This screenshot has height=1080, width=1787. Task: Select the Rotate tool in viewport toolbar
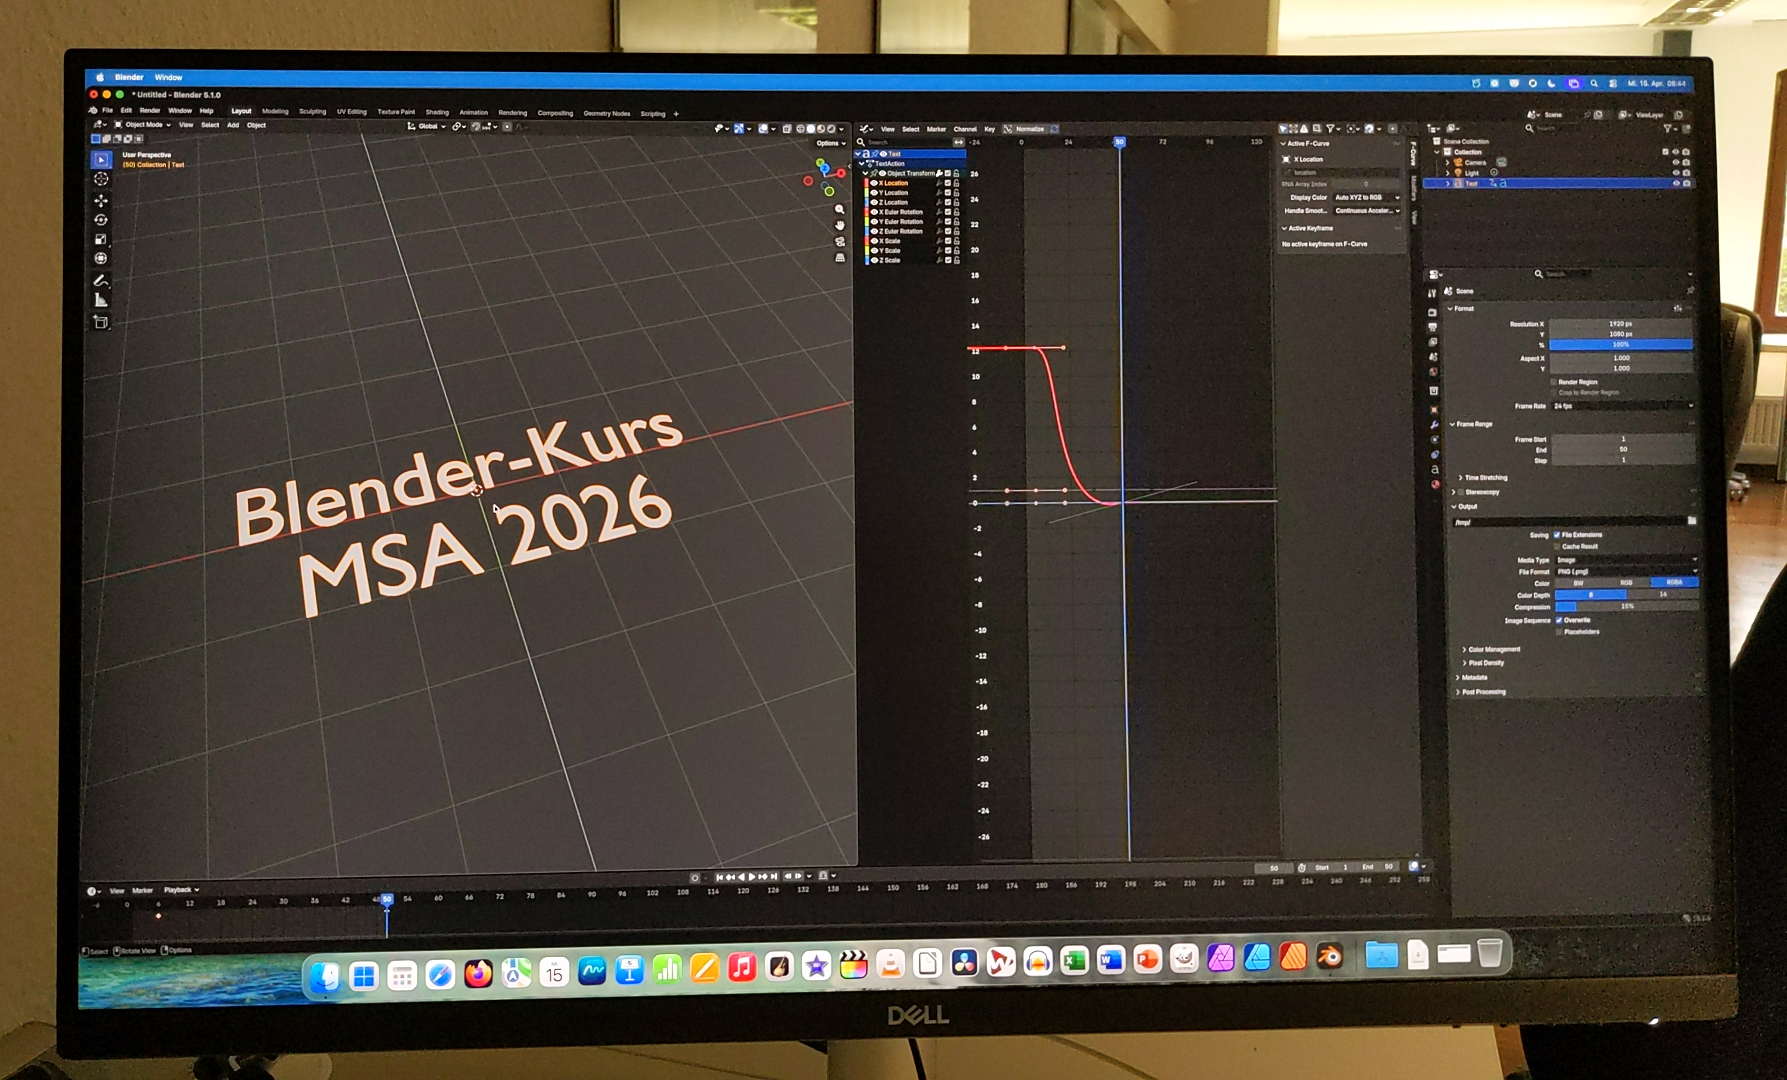point(101,220)
